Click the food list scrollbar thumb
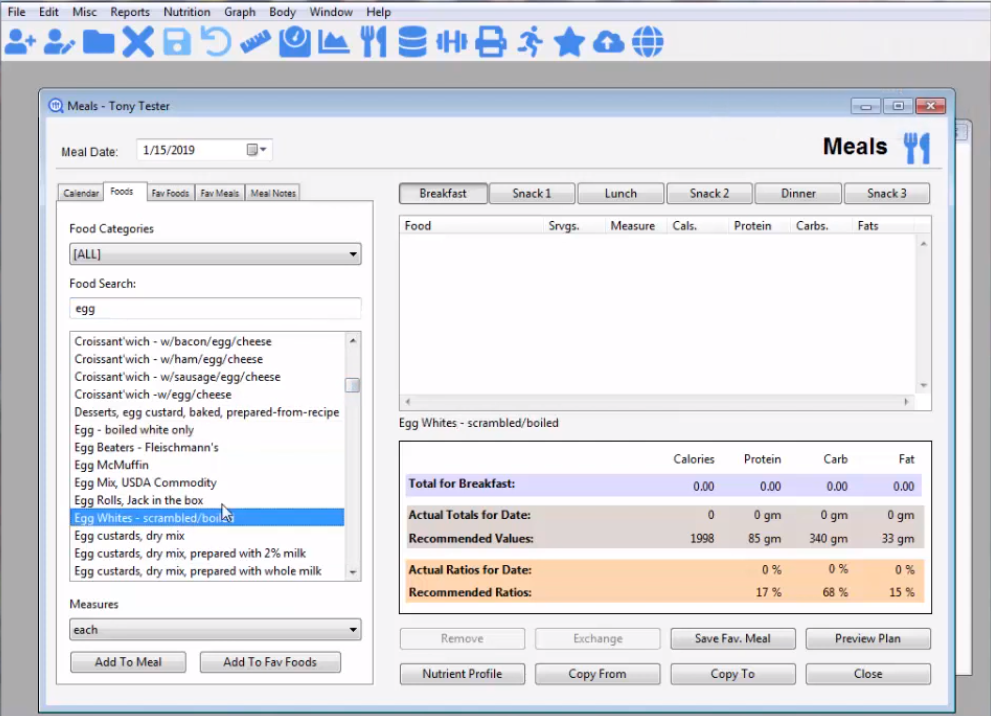The image size is (991, 716). pos(353,385)
